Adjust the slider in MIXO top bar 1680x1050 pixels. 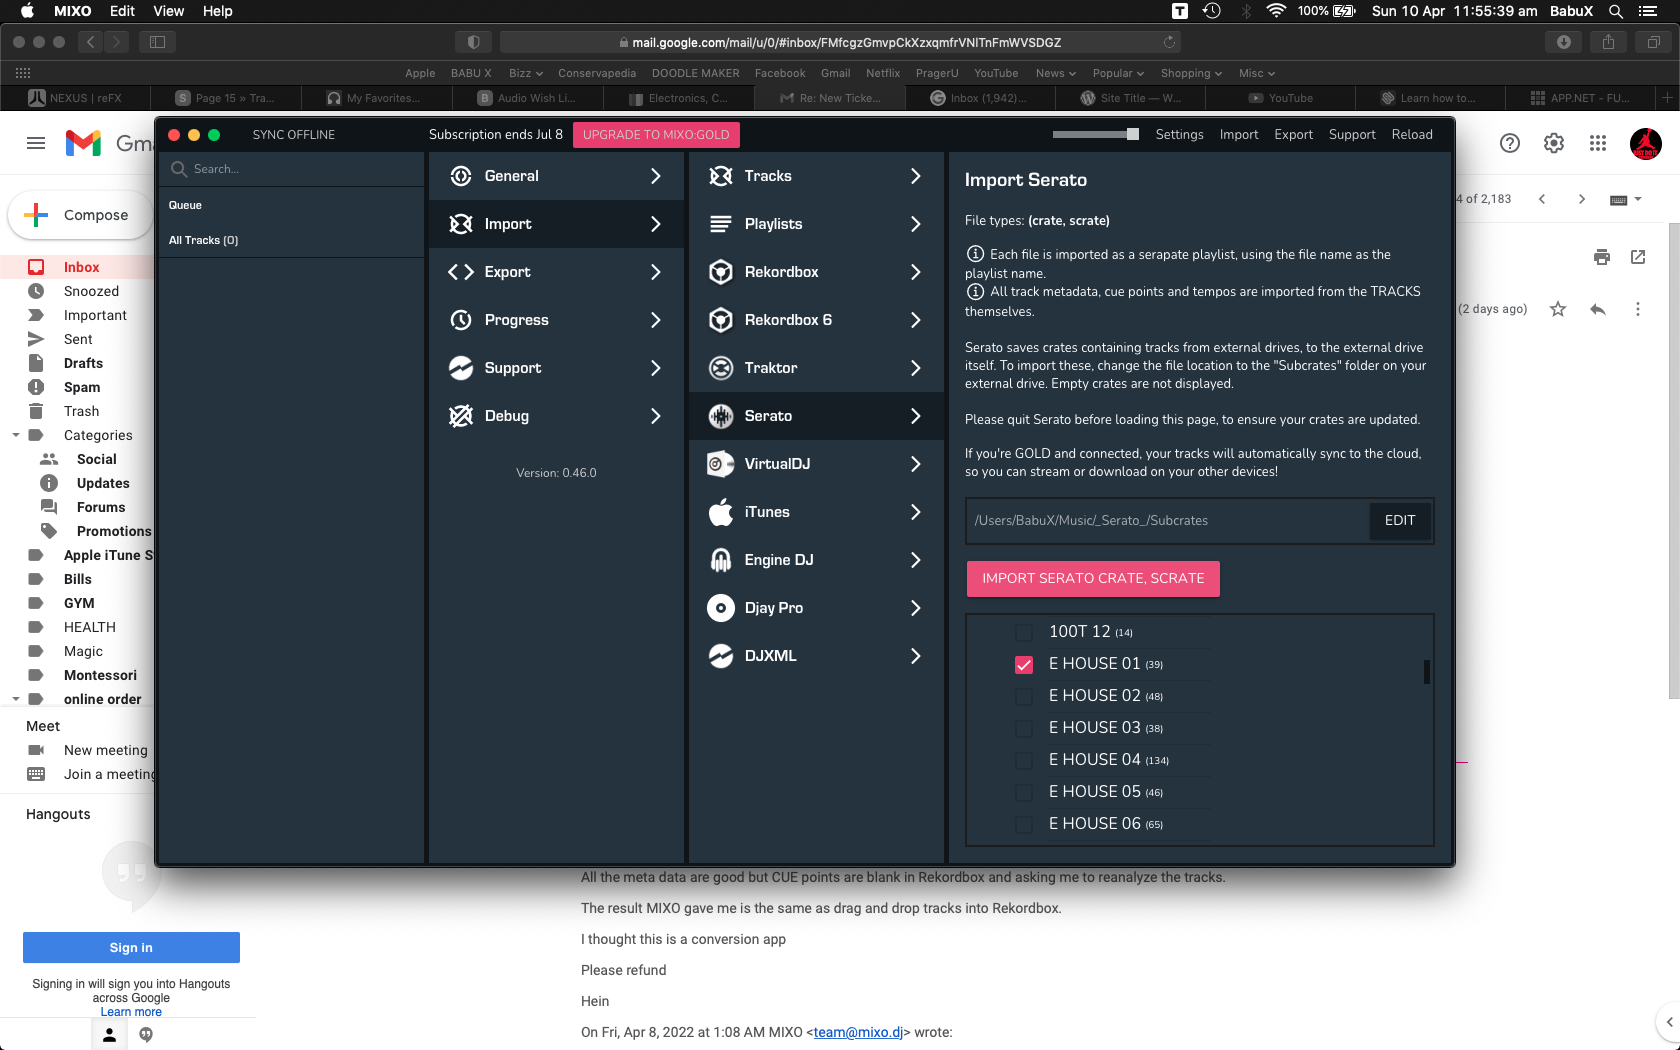point(1132,135)
